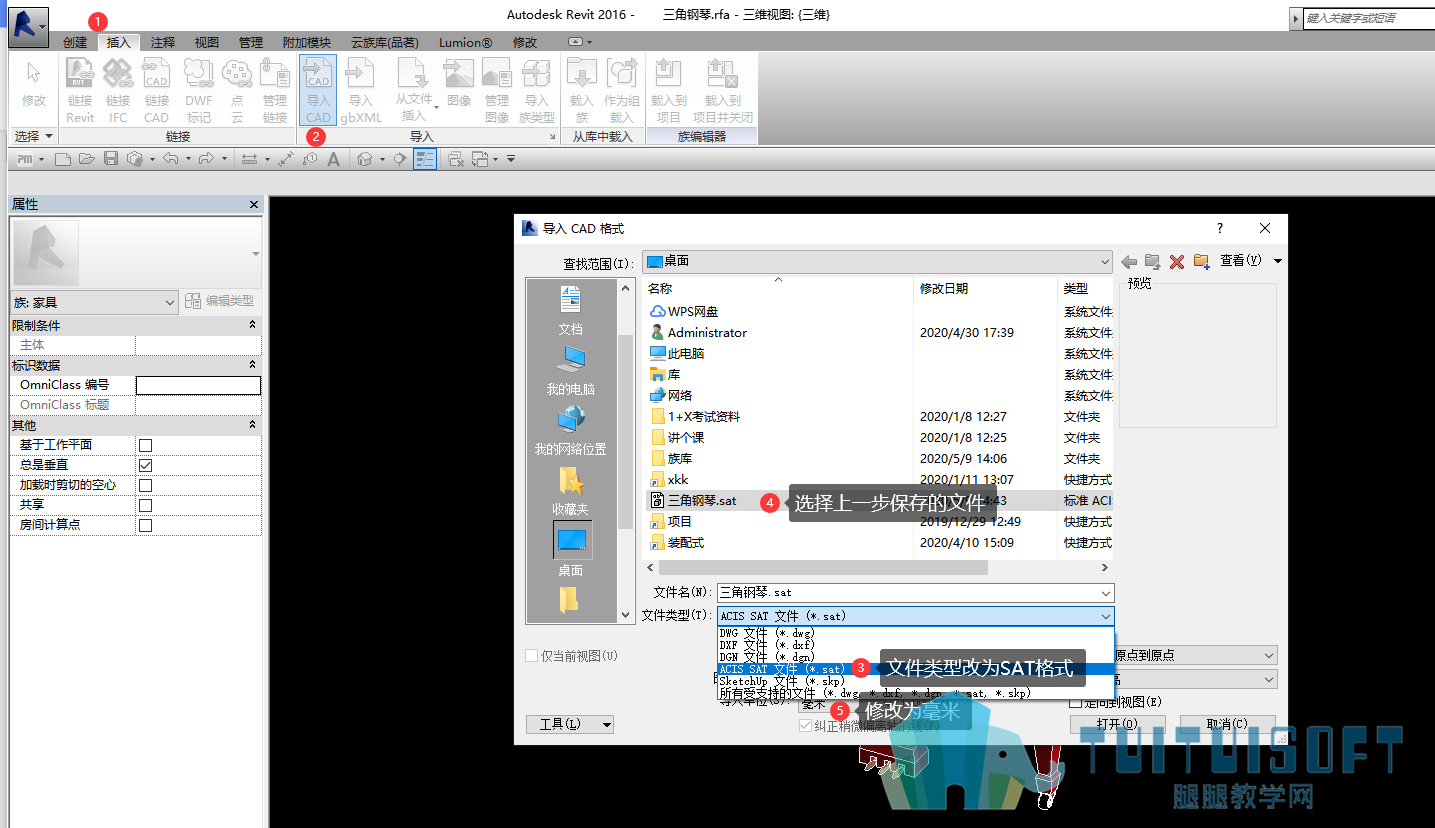Select the 导入 gbXML tool
This screenshot has height=828, width=1435.
tap(361, 90)
